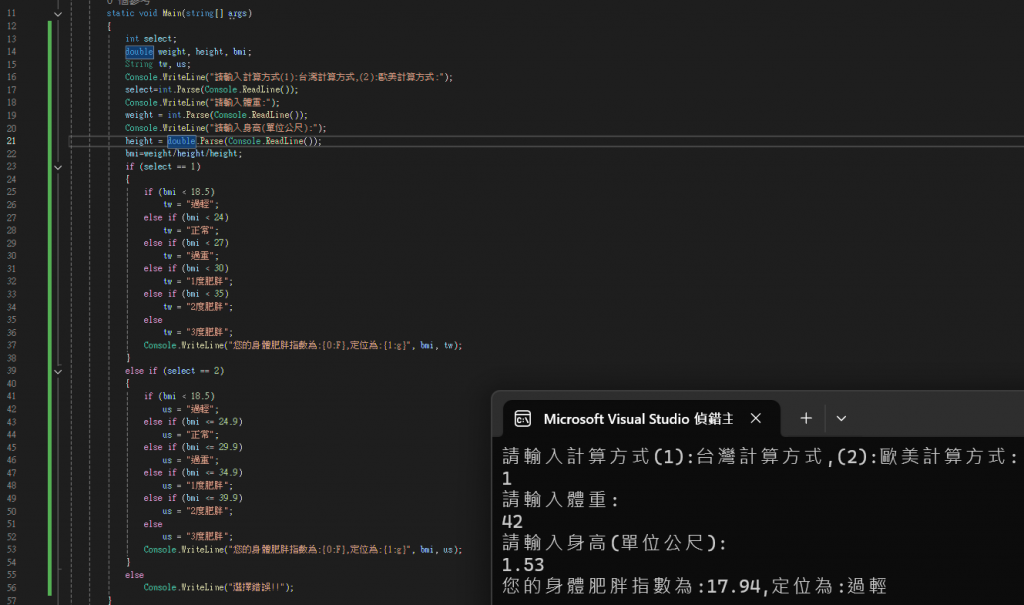Click console prompt 請輸入體重:

560,500
